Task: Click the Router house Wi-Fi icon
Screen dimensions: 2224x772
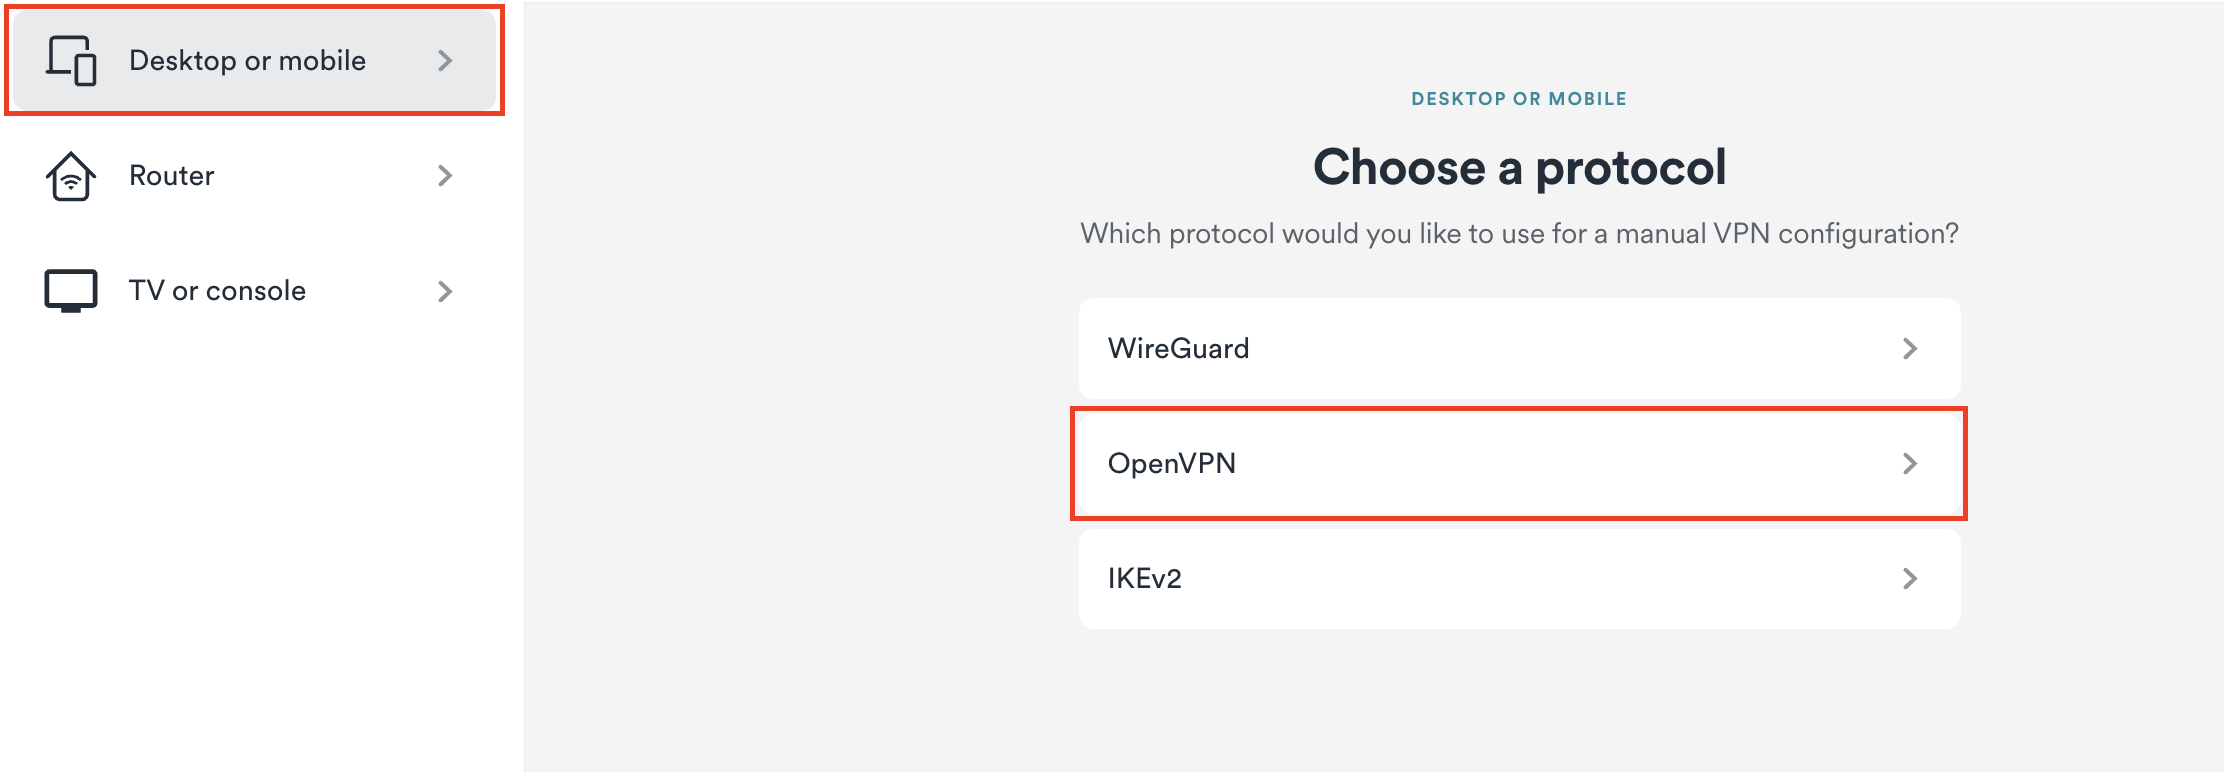Action: (71, 176)
